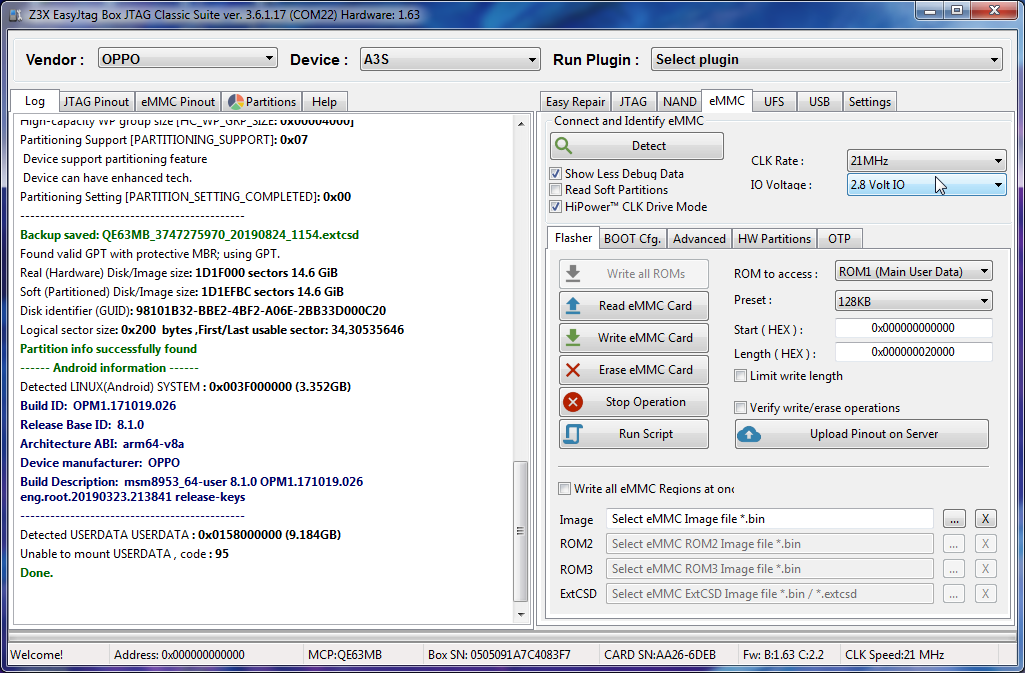
Task: Clear Image file path with X button
Action: tap(985, 519)
